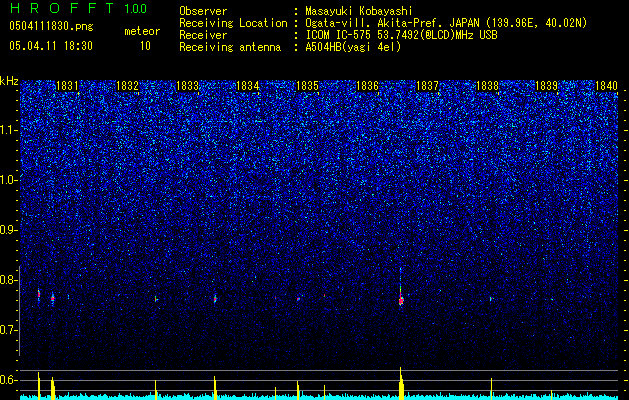
Task: Click the 'meteor' count label
Action: pos(142,31)
